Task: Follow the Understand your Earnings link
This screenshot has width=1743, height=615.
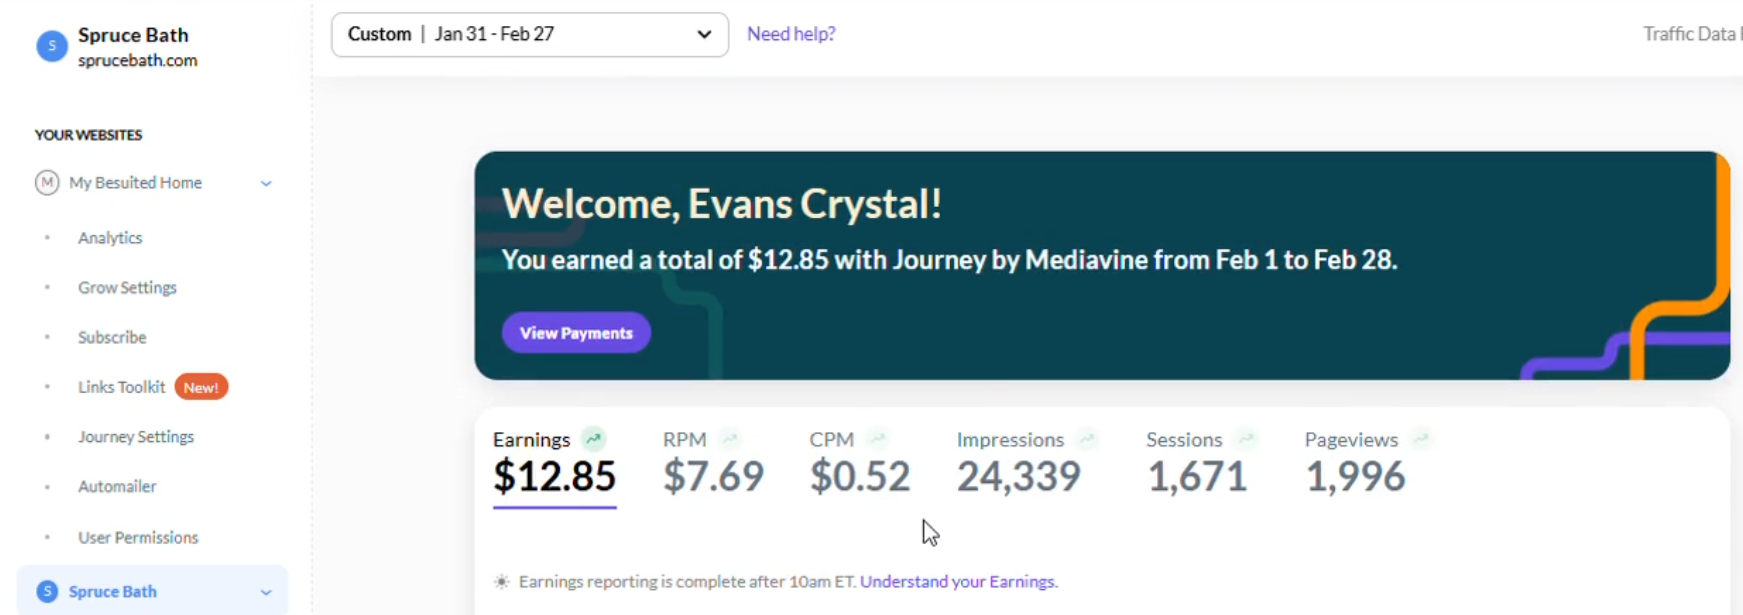Action: pos(958,581)
